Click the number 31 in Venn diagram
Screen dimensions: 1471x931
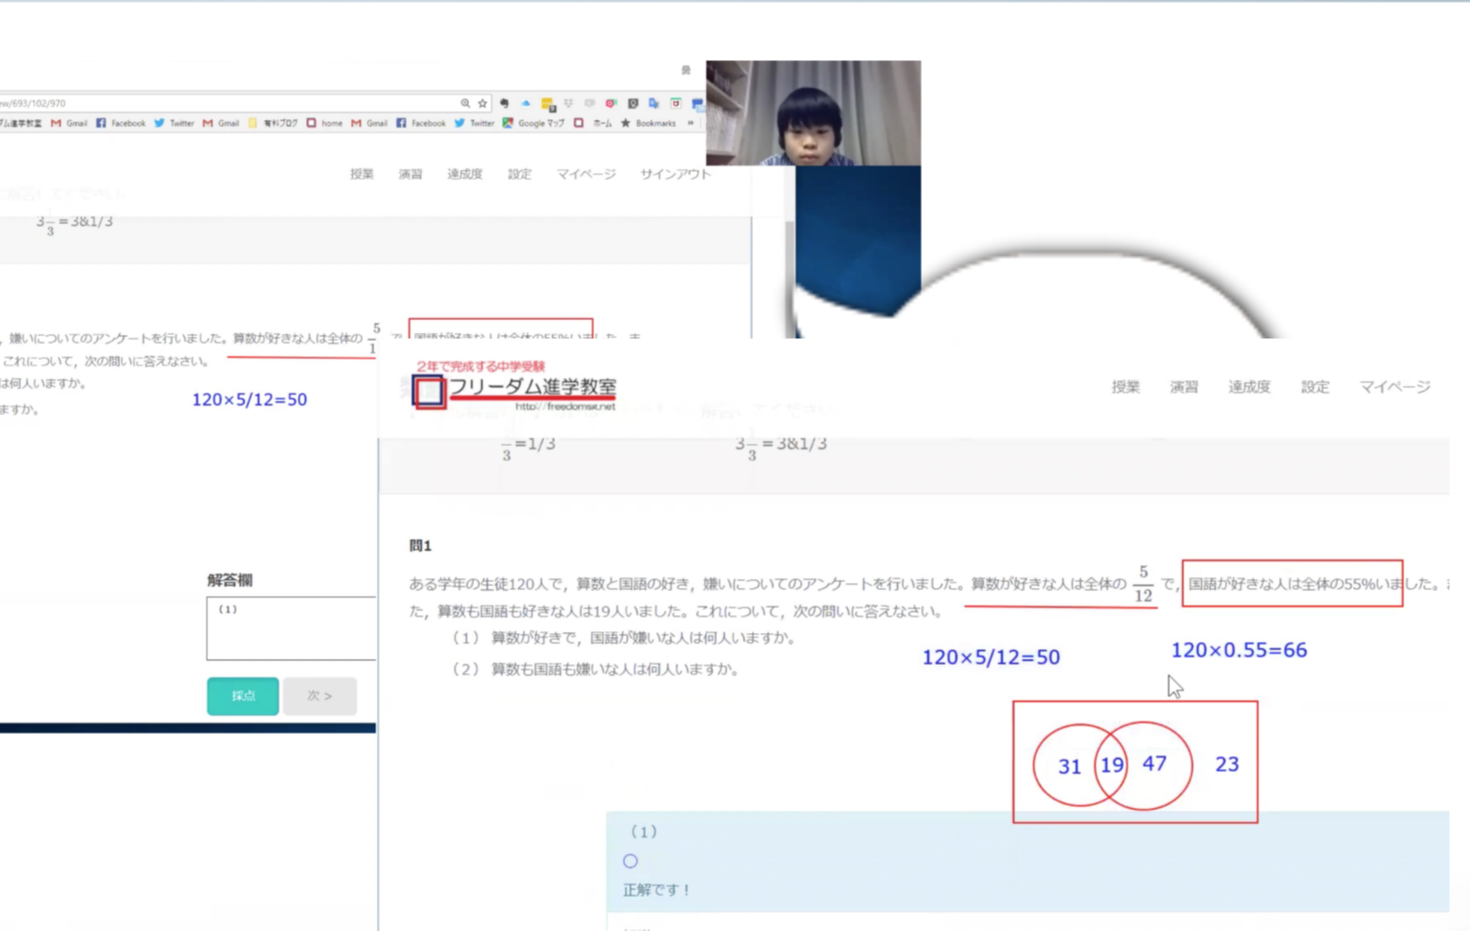pos(1069,767)
